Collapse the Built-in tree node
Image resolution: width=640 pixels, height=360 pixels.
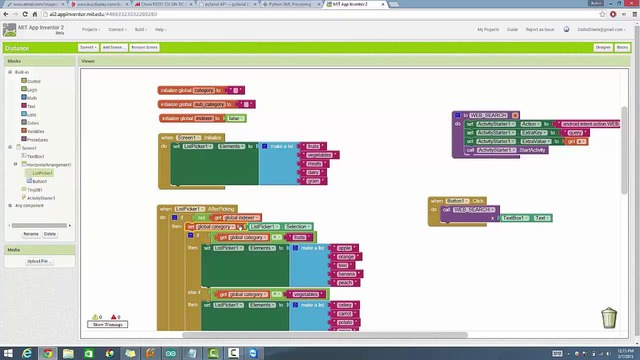coord(10,72)
